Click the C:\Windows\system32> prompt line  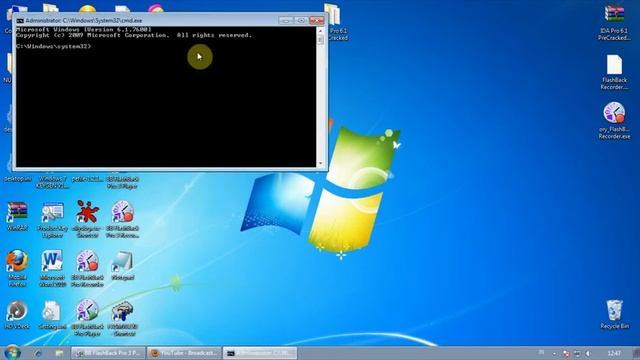click(x=53, y=47)
